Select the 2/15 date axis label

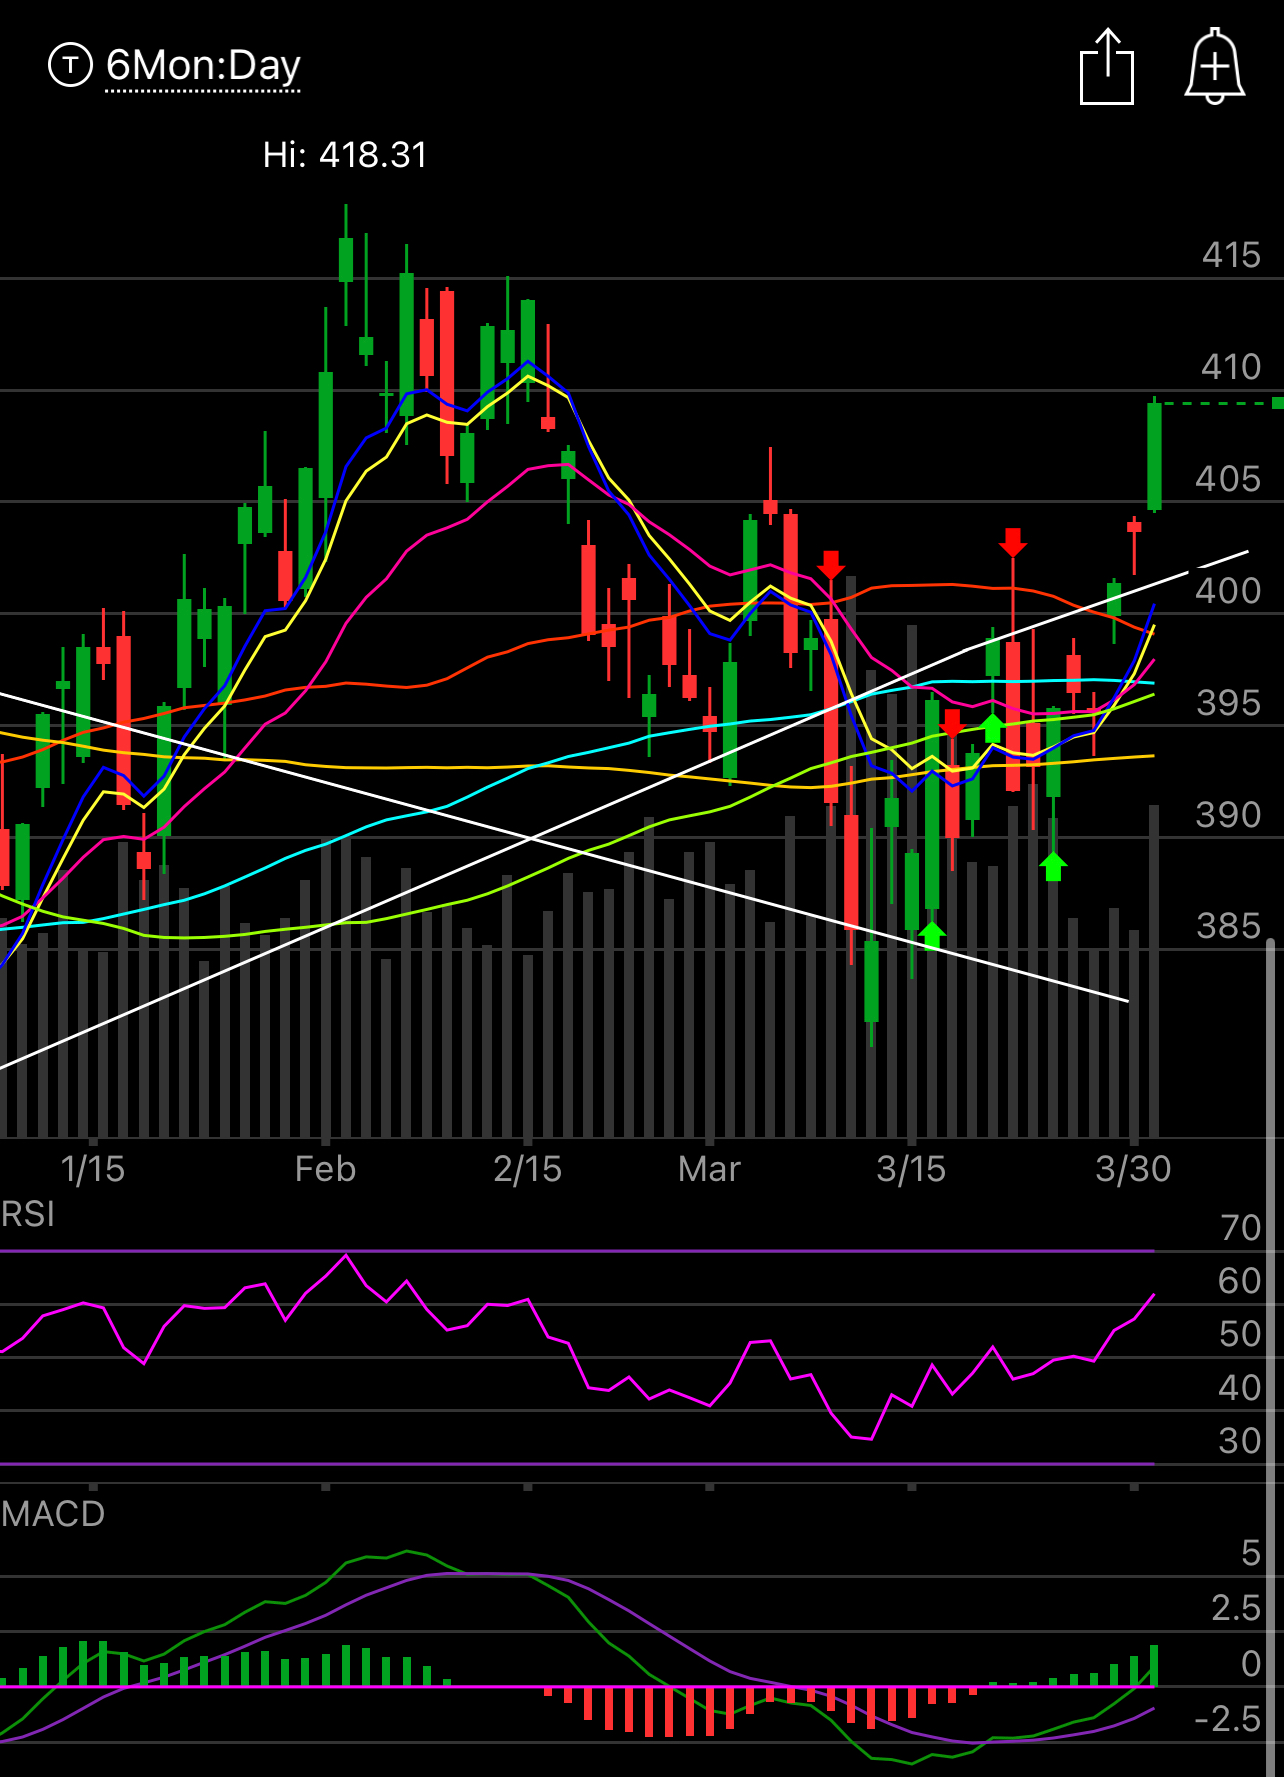point(528,1169)
